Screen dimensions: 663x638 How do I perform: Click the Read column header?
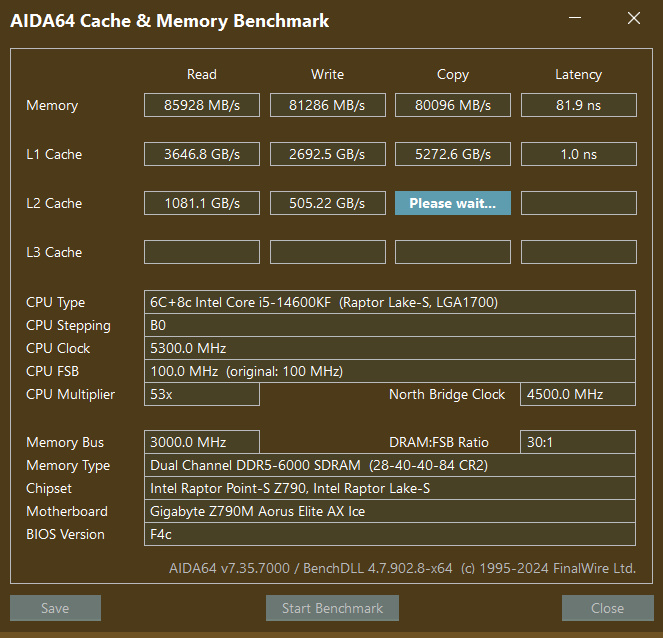pyautogui.click(x=202, y=74)
